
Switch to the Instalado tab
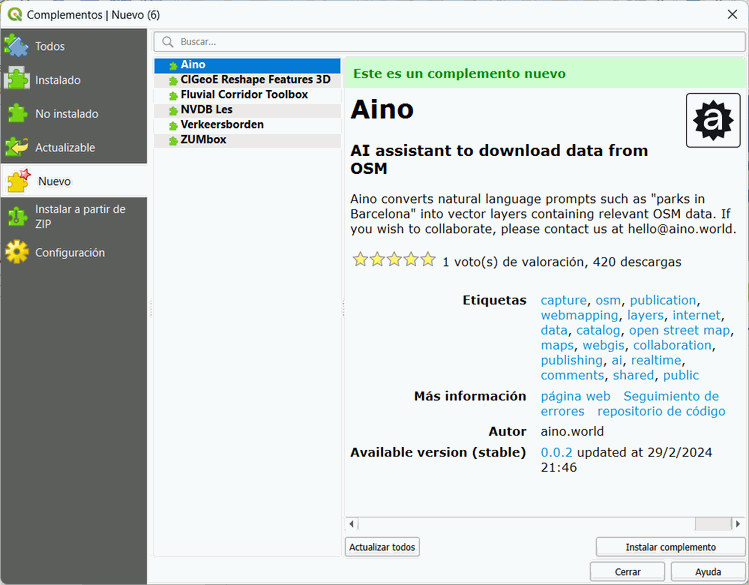74,80
